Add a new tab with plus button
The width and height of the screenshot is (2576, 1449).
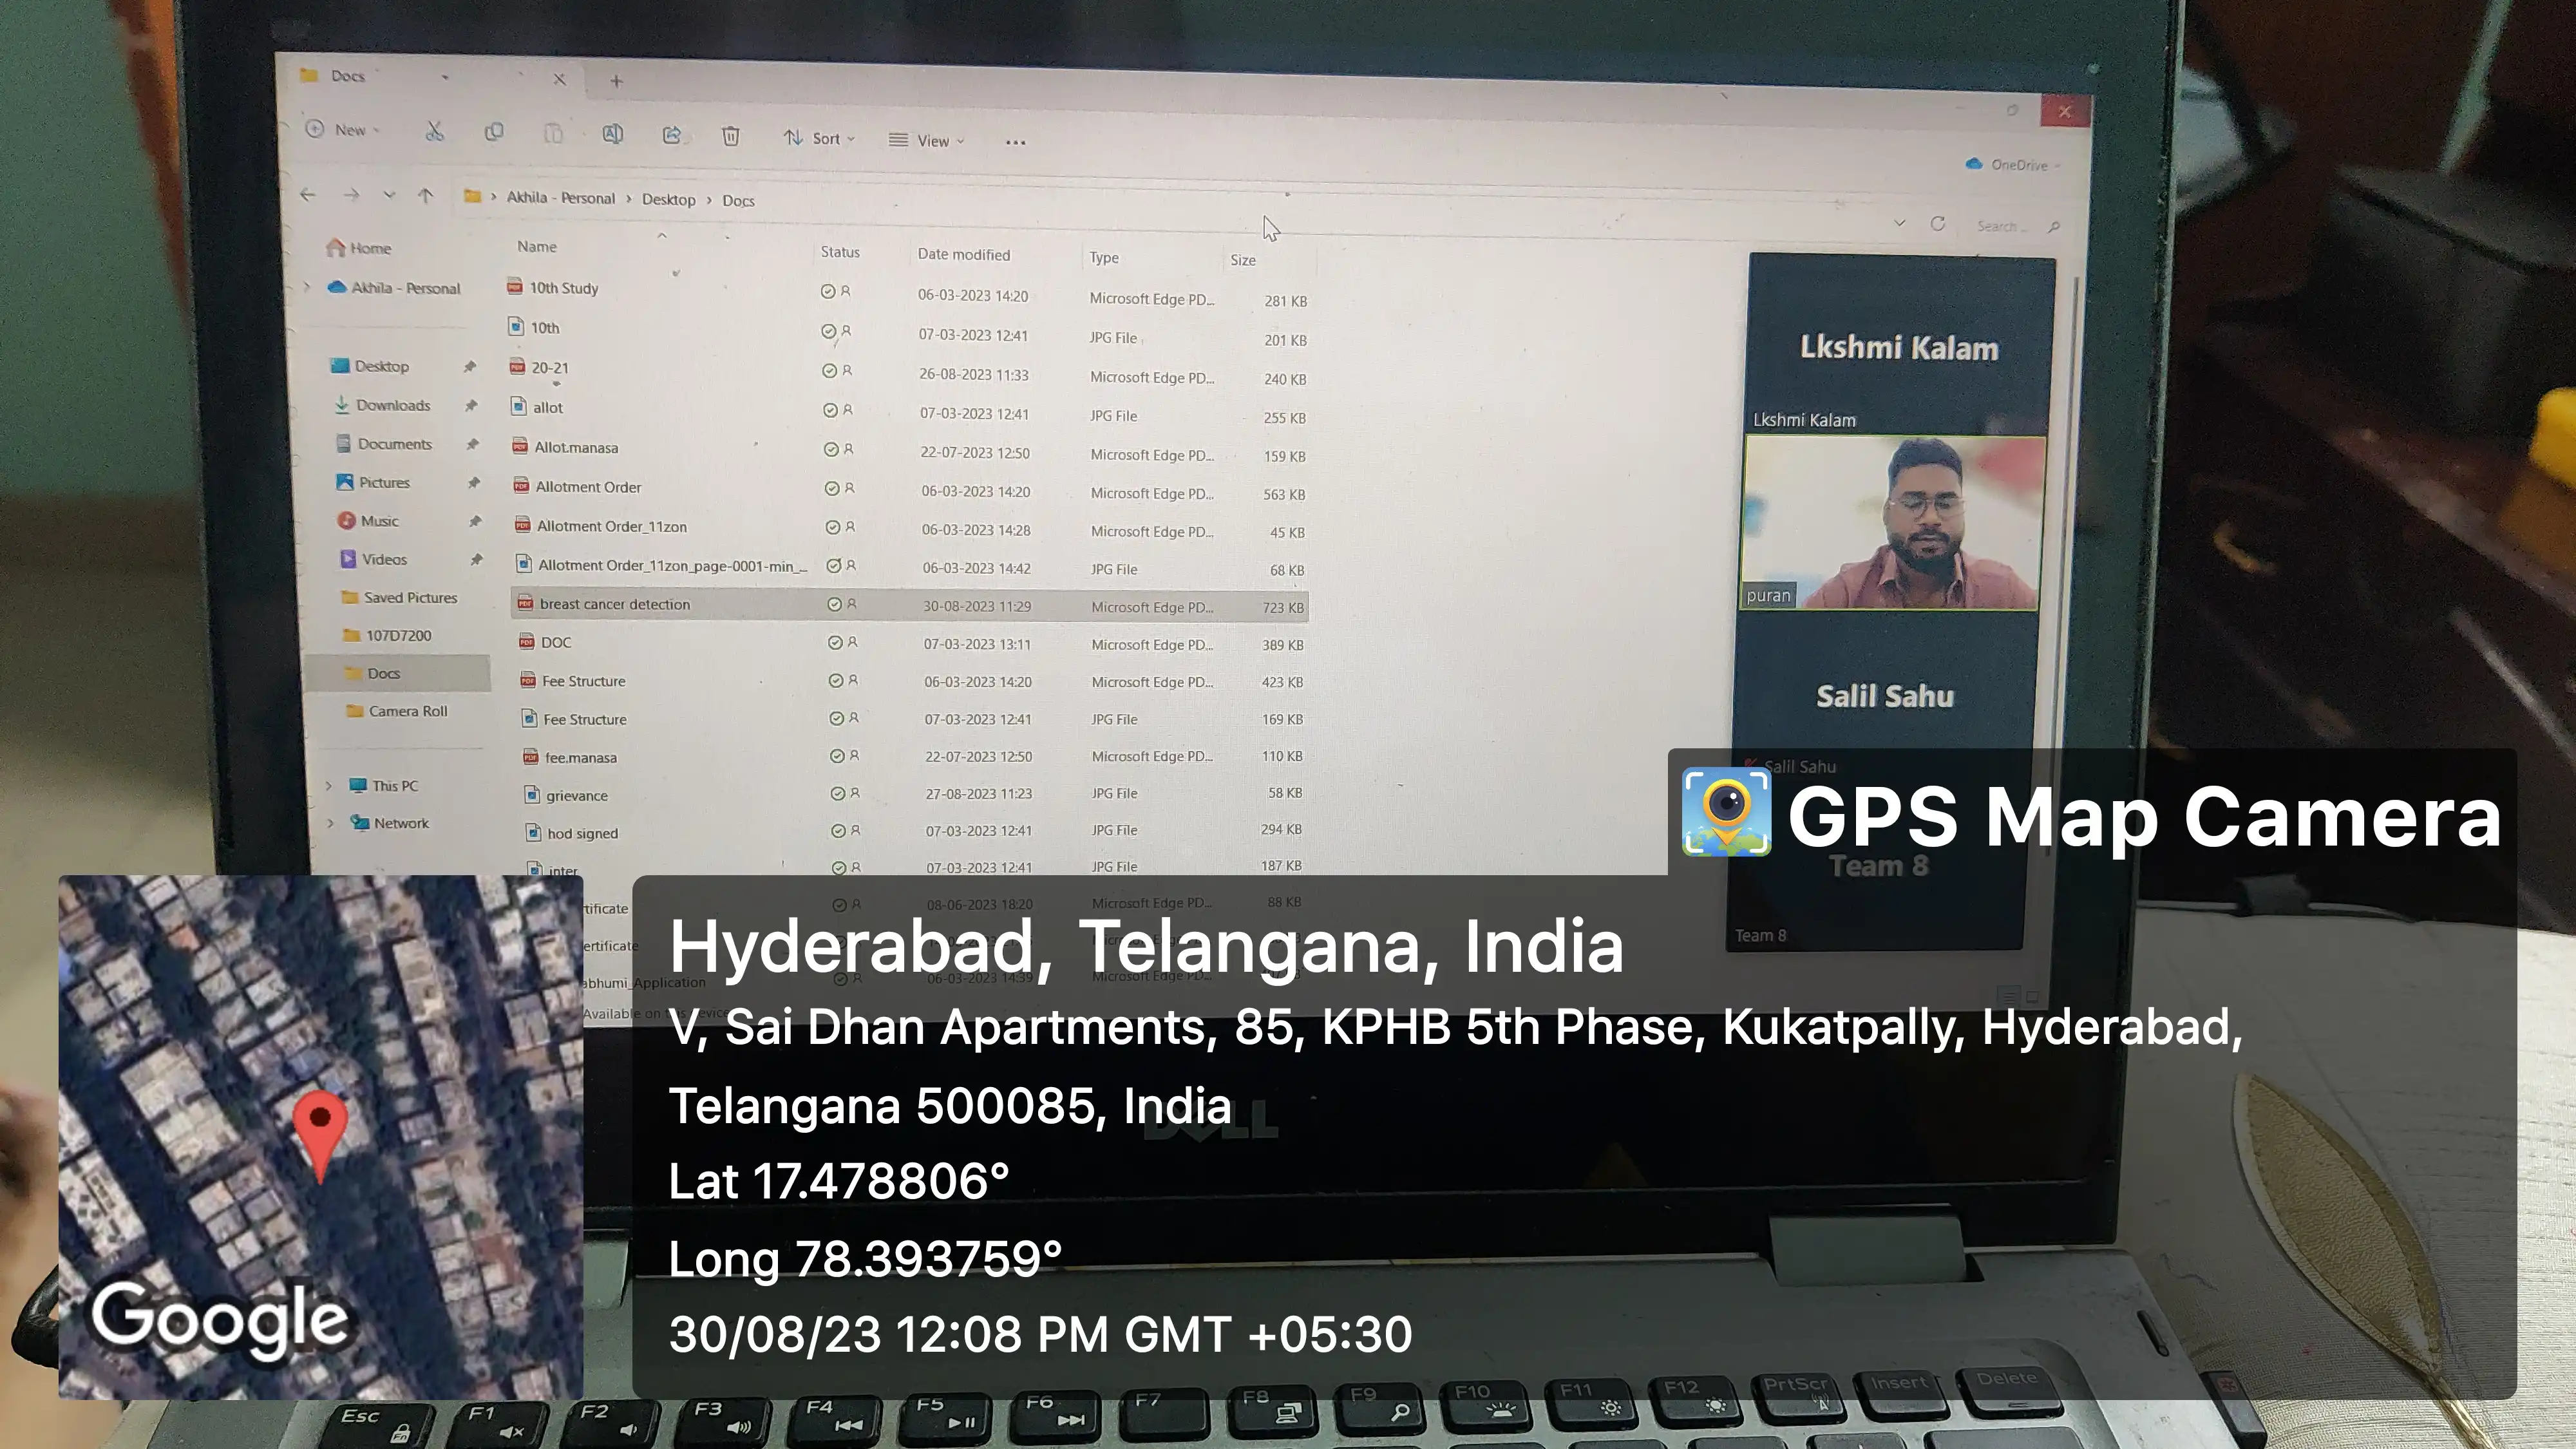[616, 81]
